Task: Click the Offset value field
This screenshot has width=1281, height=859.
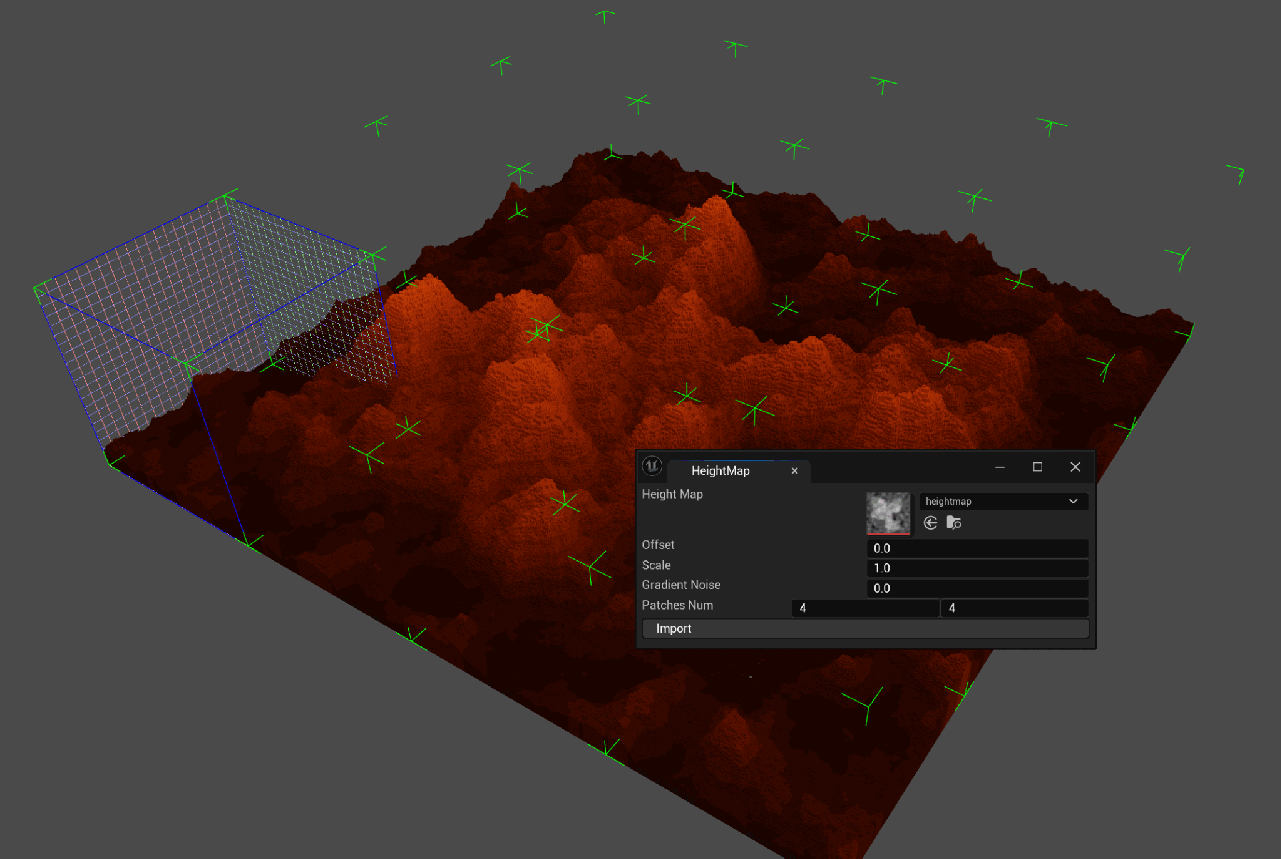Action: [x=977, y=548]
